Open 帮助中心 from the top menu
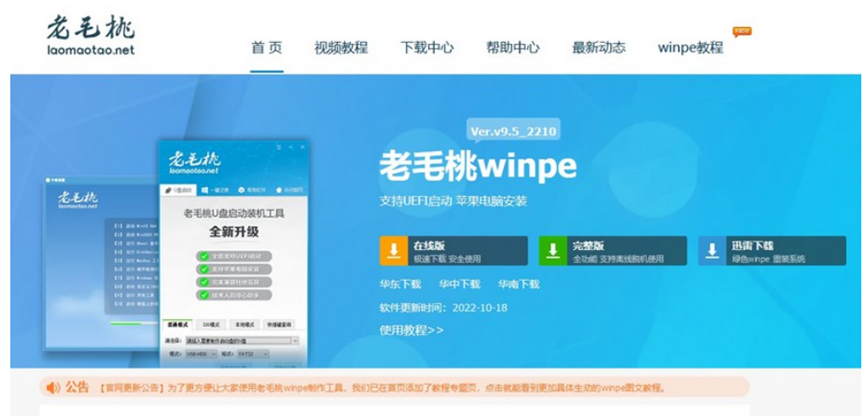The image size is (865, 416). pos(513,47)
